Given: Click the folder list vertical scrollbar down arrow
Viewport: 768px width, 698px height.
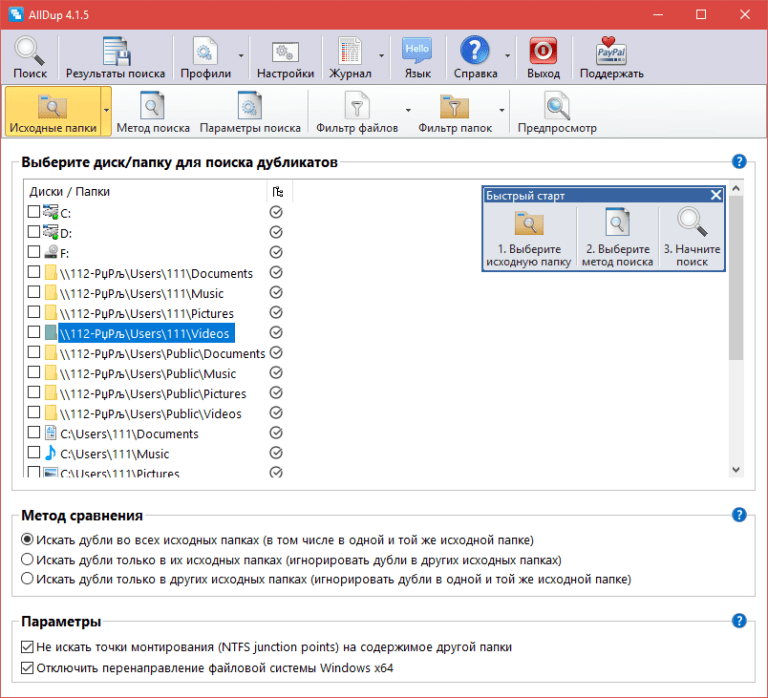Looking at the screenshot, I should pyautogui.click(x=736, y=469).
